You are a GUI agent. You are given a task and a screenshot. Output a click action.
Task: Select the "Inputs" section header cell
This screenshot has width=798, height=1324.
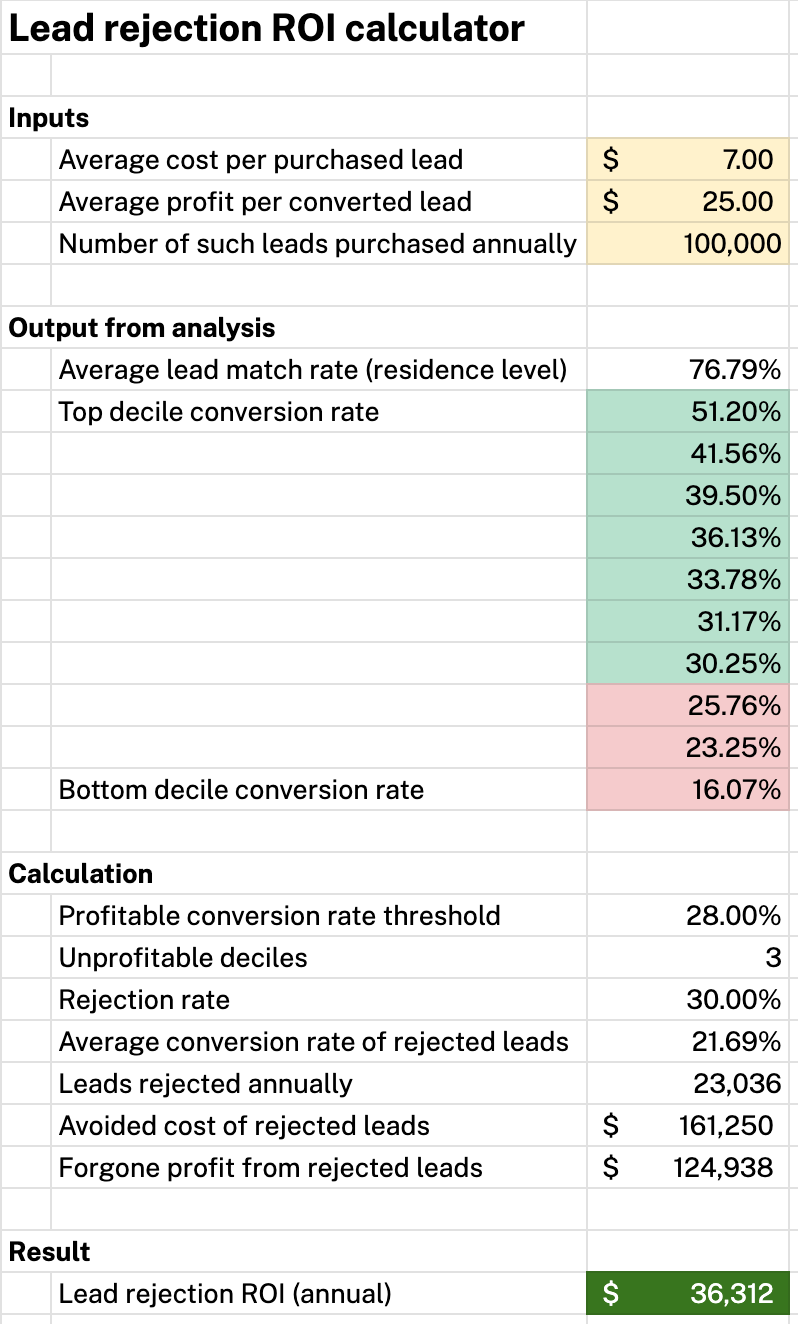pyautogui.click(x=49, y=118)
